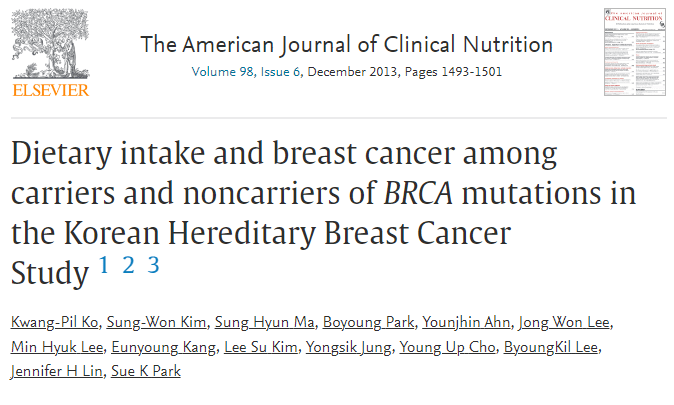674x405 pixels.
Task: Open footnote 1 beside the title
Action: [x=105, y=265]
